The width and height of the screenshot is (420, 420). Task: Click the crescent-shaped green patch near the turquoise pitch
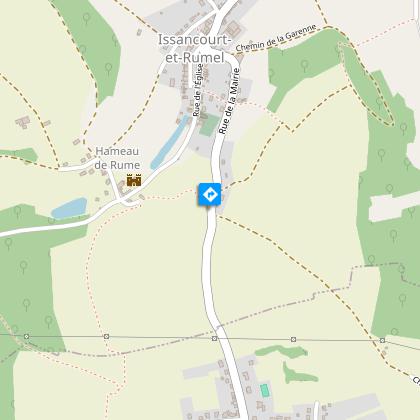300,374
